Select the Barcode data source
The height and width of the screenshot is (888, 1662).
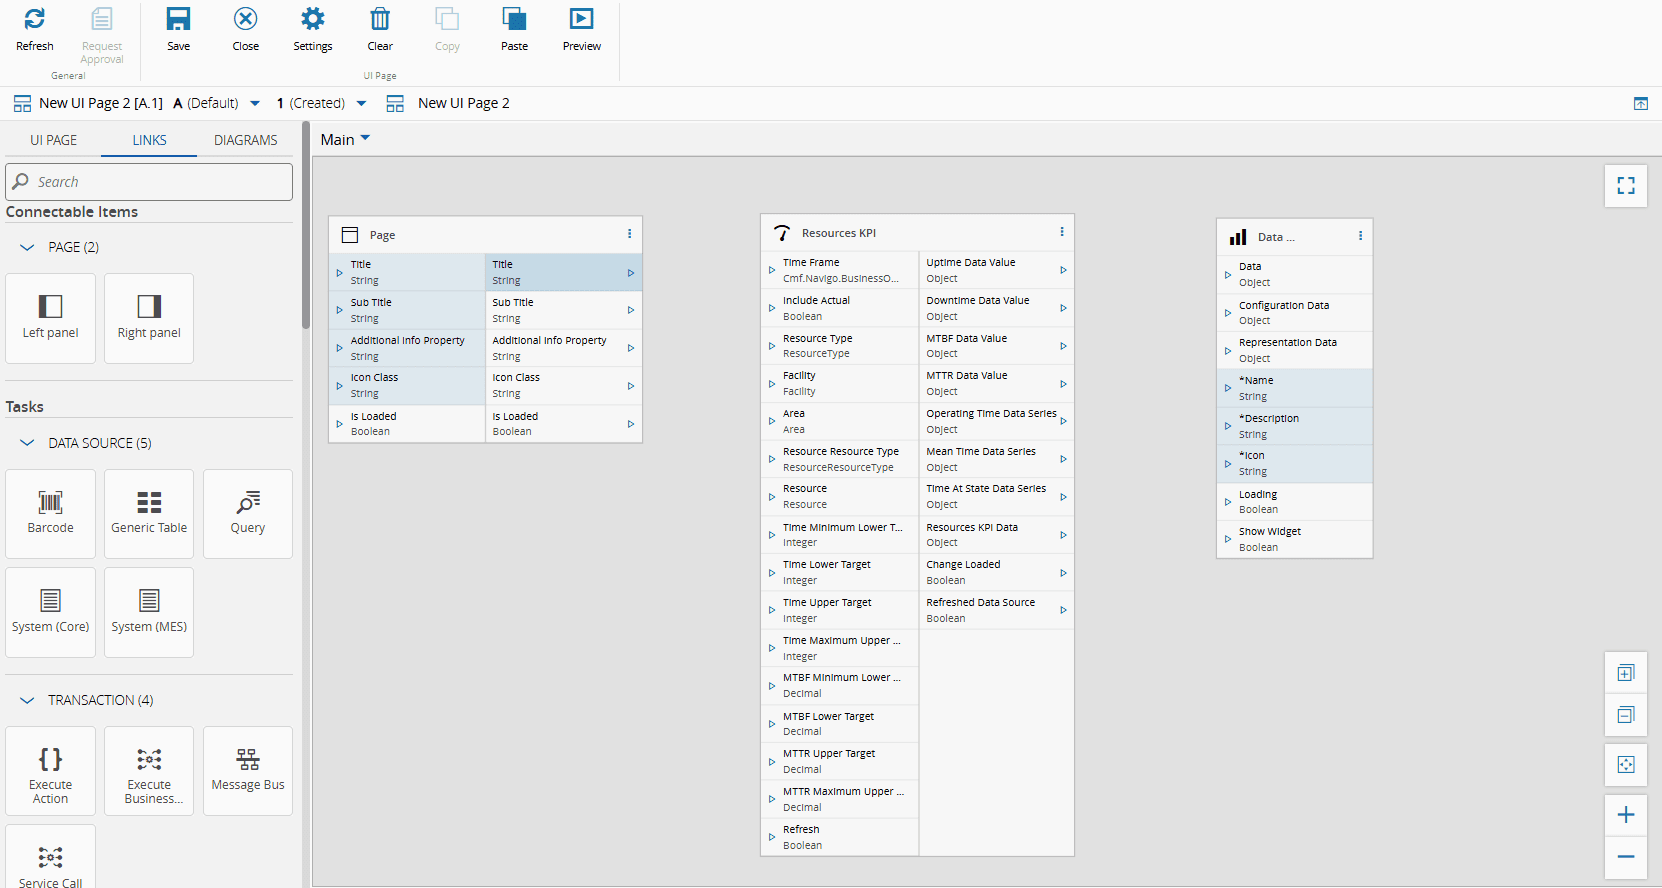[50, 513]
